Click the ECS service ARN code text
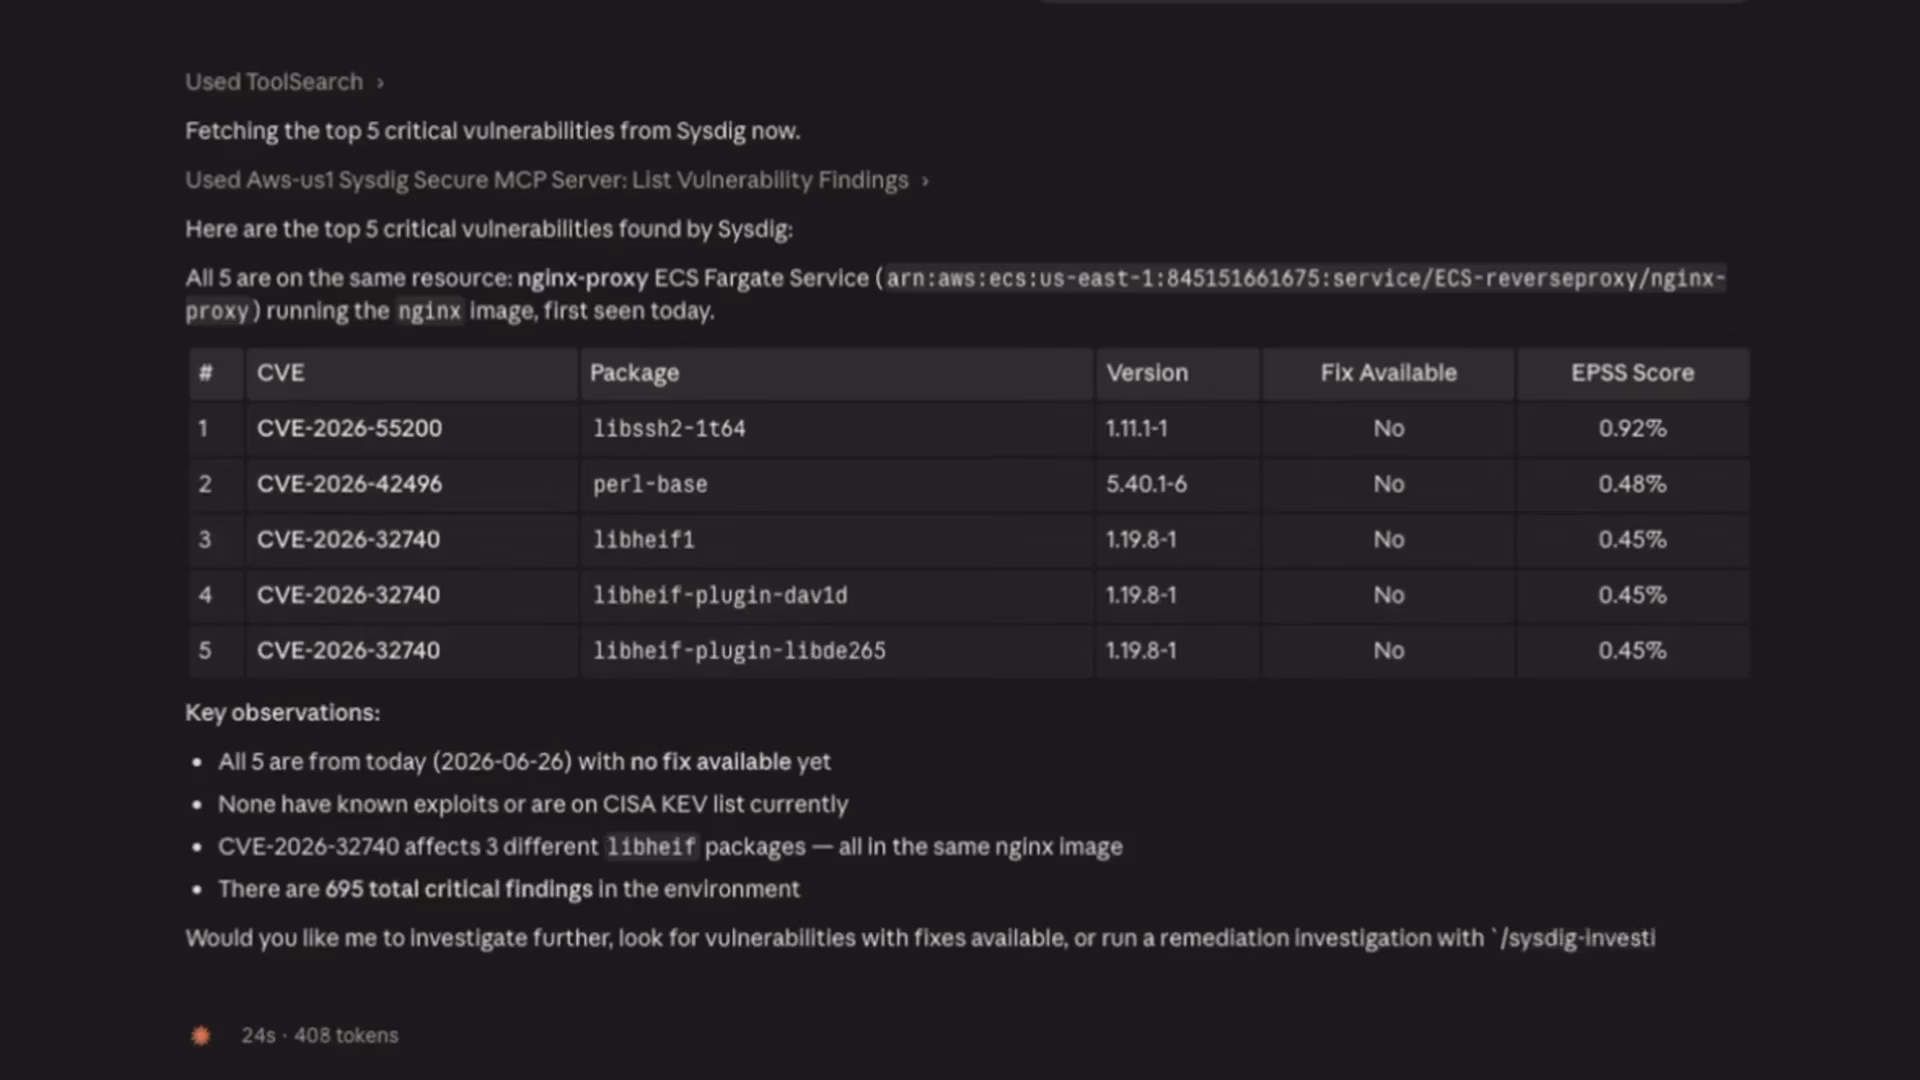Screen dimensions: 1920x1080 [x=1305, y=278]
